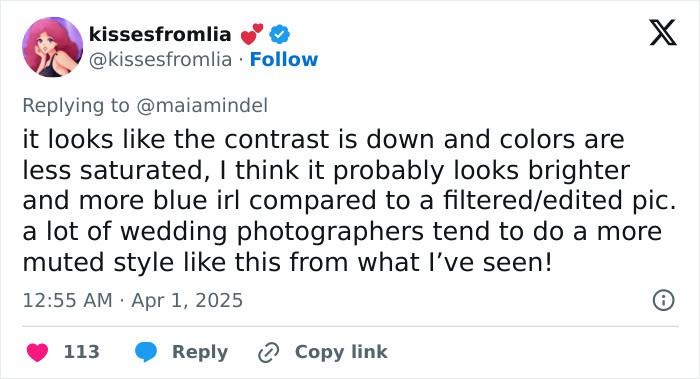The image size is (700, 379).
Task: Click the 113 likes count
Action: click(x=82, y=352)
